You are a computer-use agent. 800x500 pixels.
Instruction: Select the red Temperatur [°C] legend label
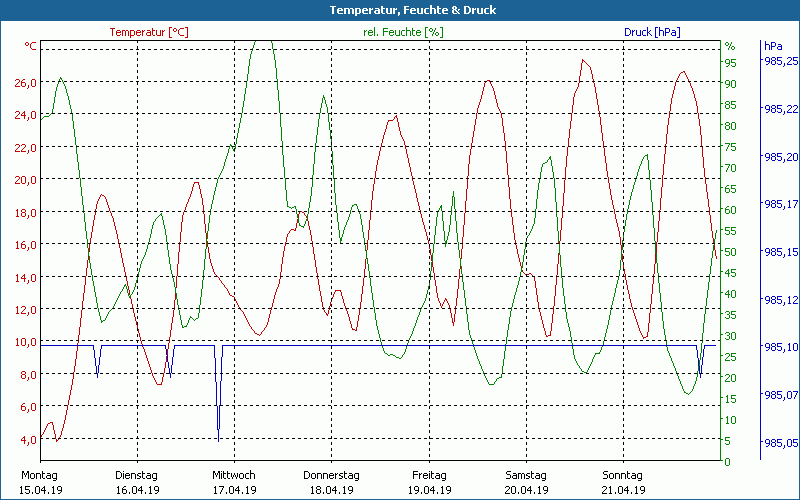148,32
